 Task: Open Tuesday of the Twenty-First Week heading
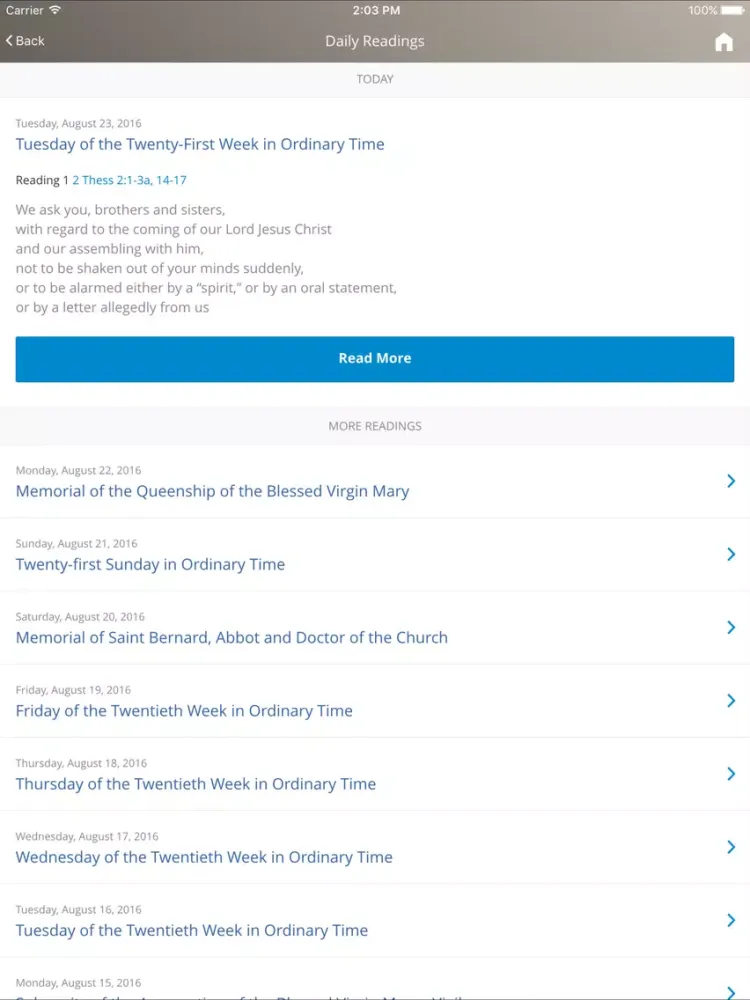click(x=200, y=144)
